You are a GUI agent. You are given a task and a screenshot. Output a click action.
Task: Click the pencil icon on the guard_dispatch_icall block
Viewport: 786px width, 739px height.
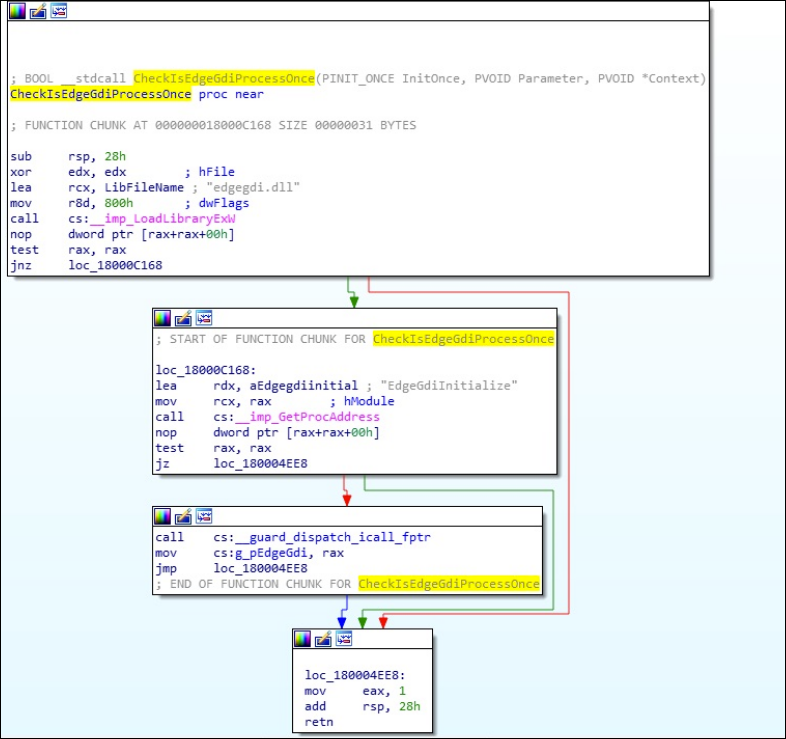[x=183, y=516]
